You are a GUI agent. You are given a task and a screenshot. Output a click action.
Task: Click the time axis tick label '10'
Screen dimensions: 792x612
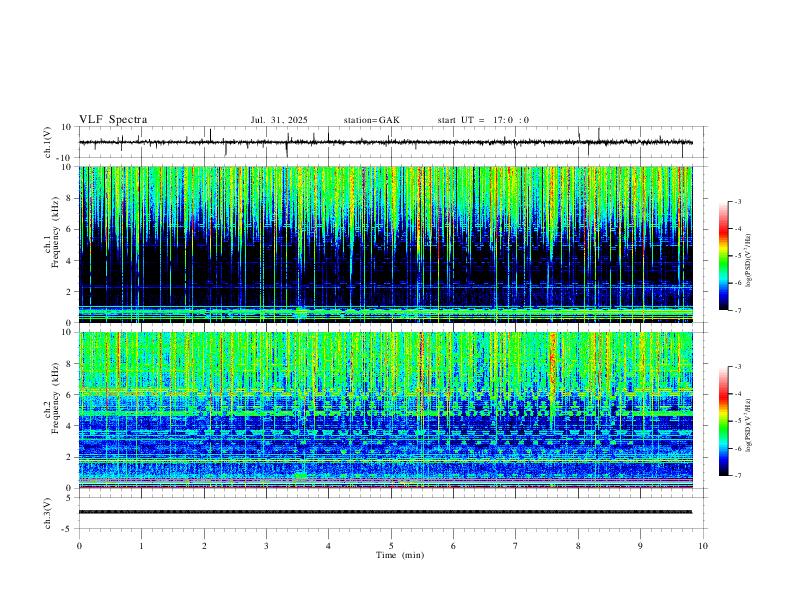(703, 546)
